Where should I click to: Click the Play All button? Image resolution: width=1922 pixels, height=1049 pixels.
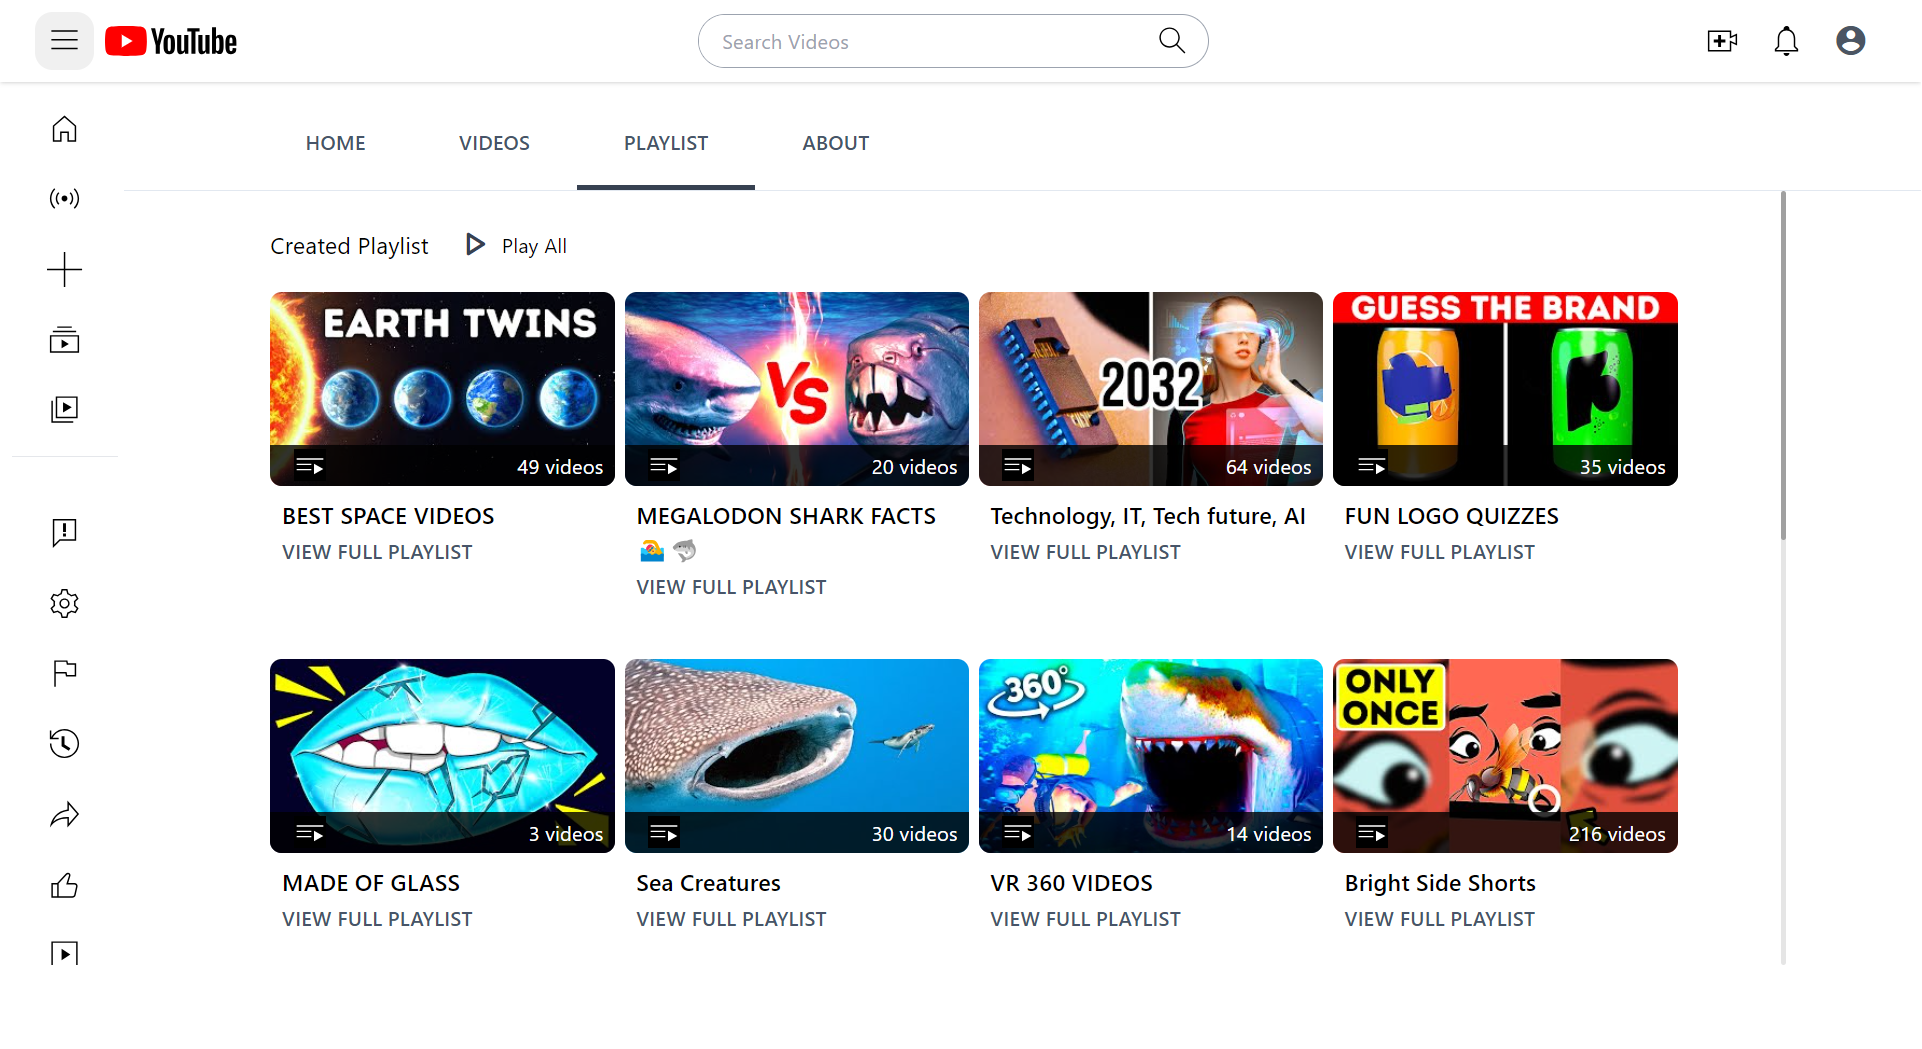516,245
